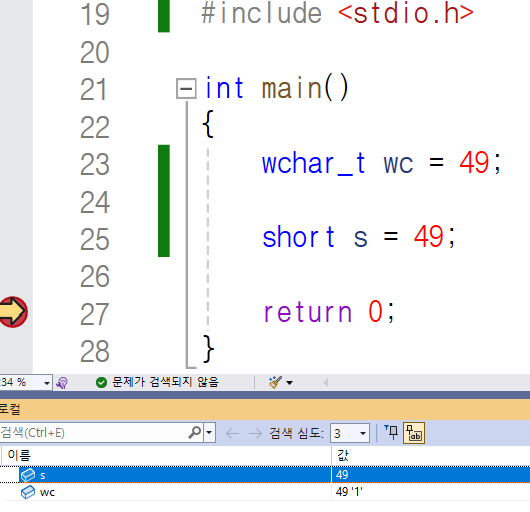Select the 'wc' variable row

[x=265, y=492]
